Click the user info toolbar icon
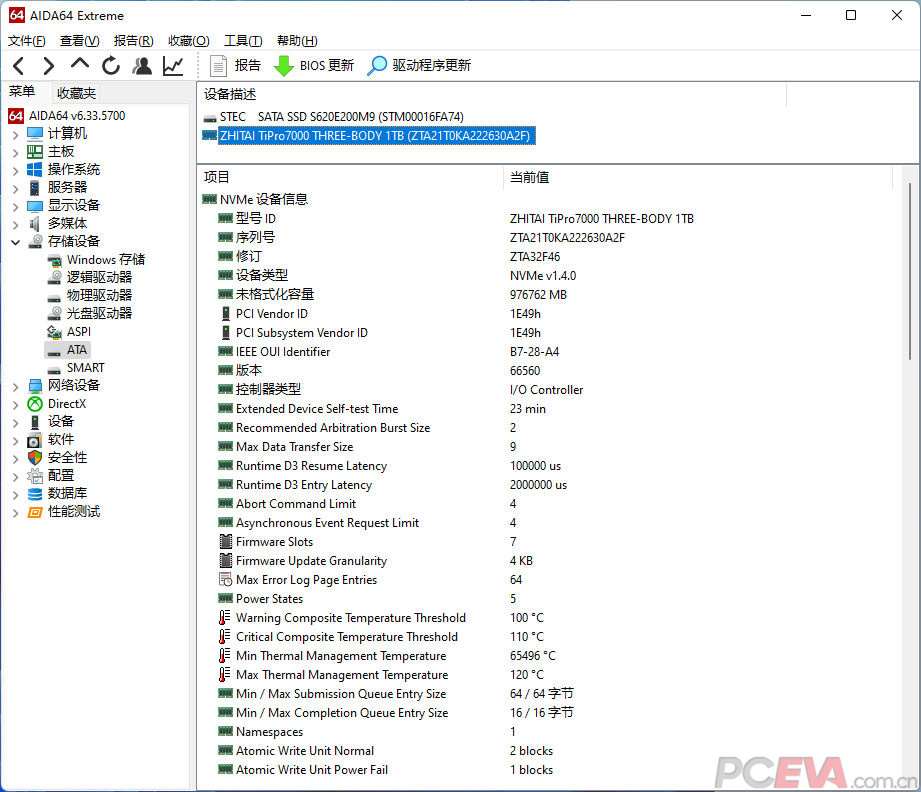Viewport: 921px width, 792px height. tap(142, 66)
